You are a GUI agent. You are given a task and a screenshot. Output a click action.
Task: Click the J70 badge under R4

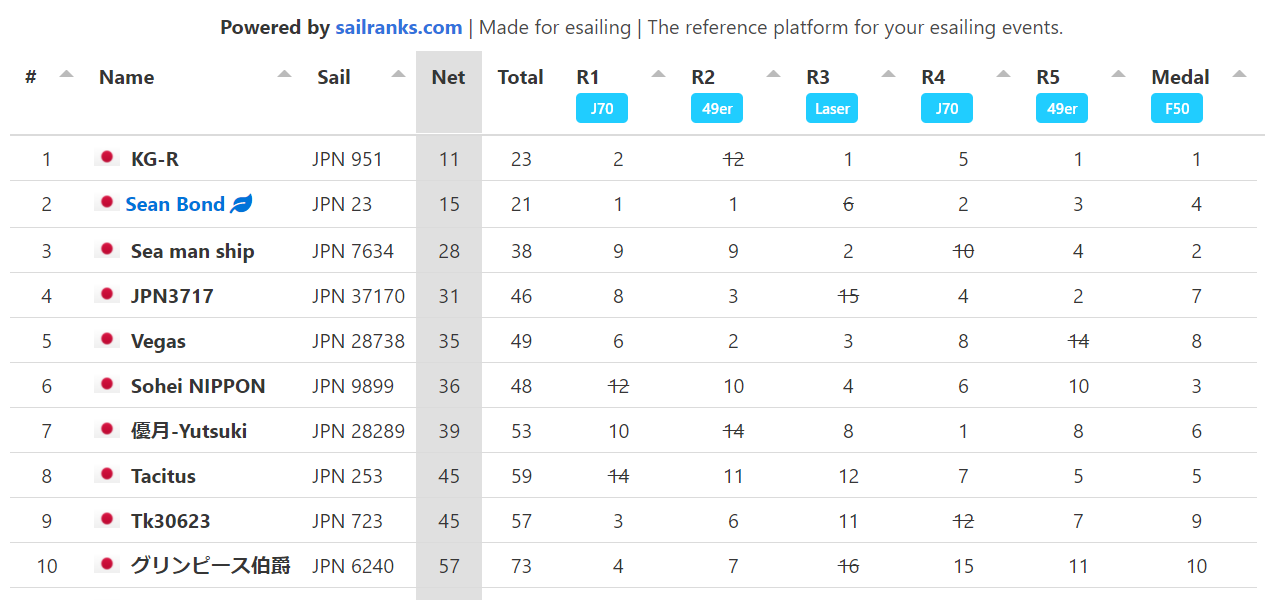(x=946, y=109)
